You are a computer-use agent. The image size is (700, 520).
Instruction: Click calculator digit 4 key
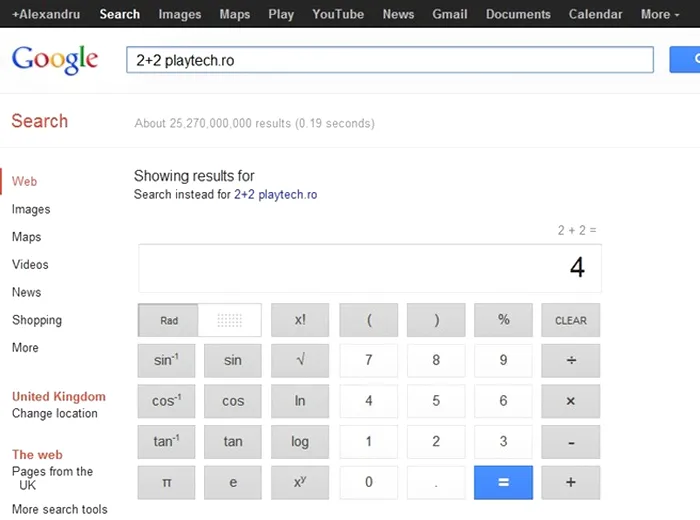369,401
